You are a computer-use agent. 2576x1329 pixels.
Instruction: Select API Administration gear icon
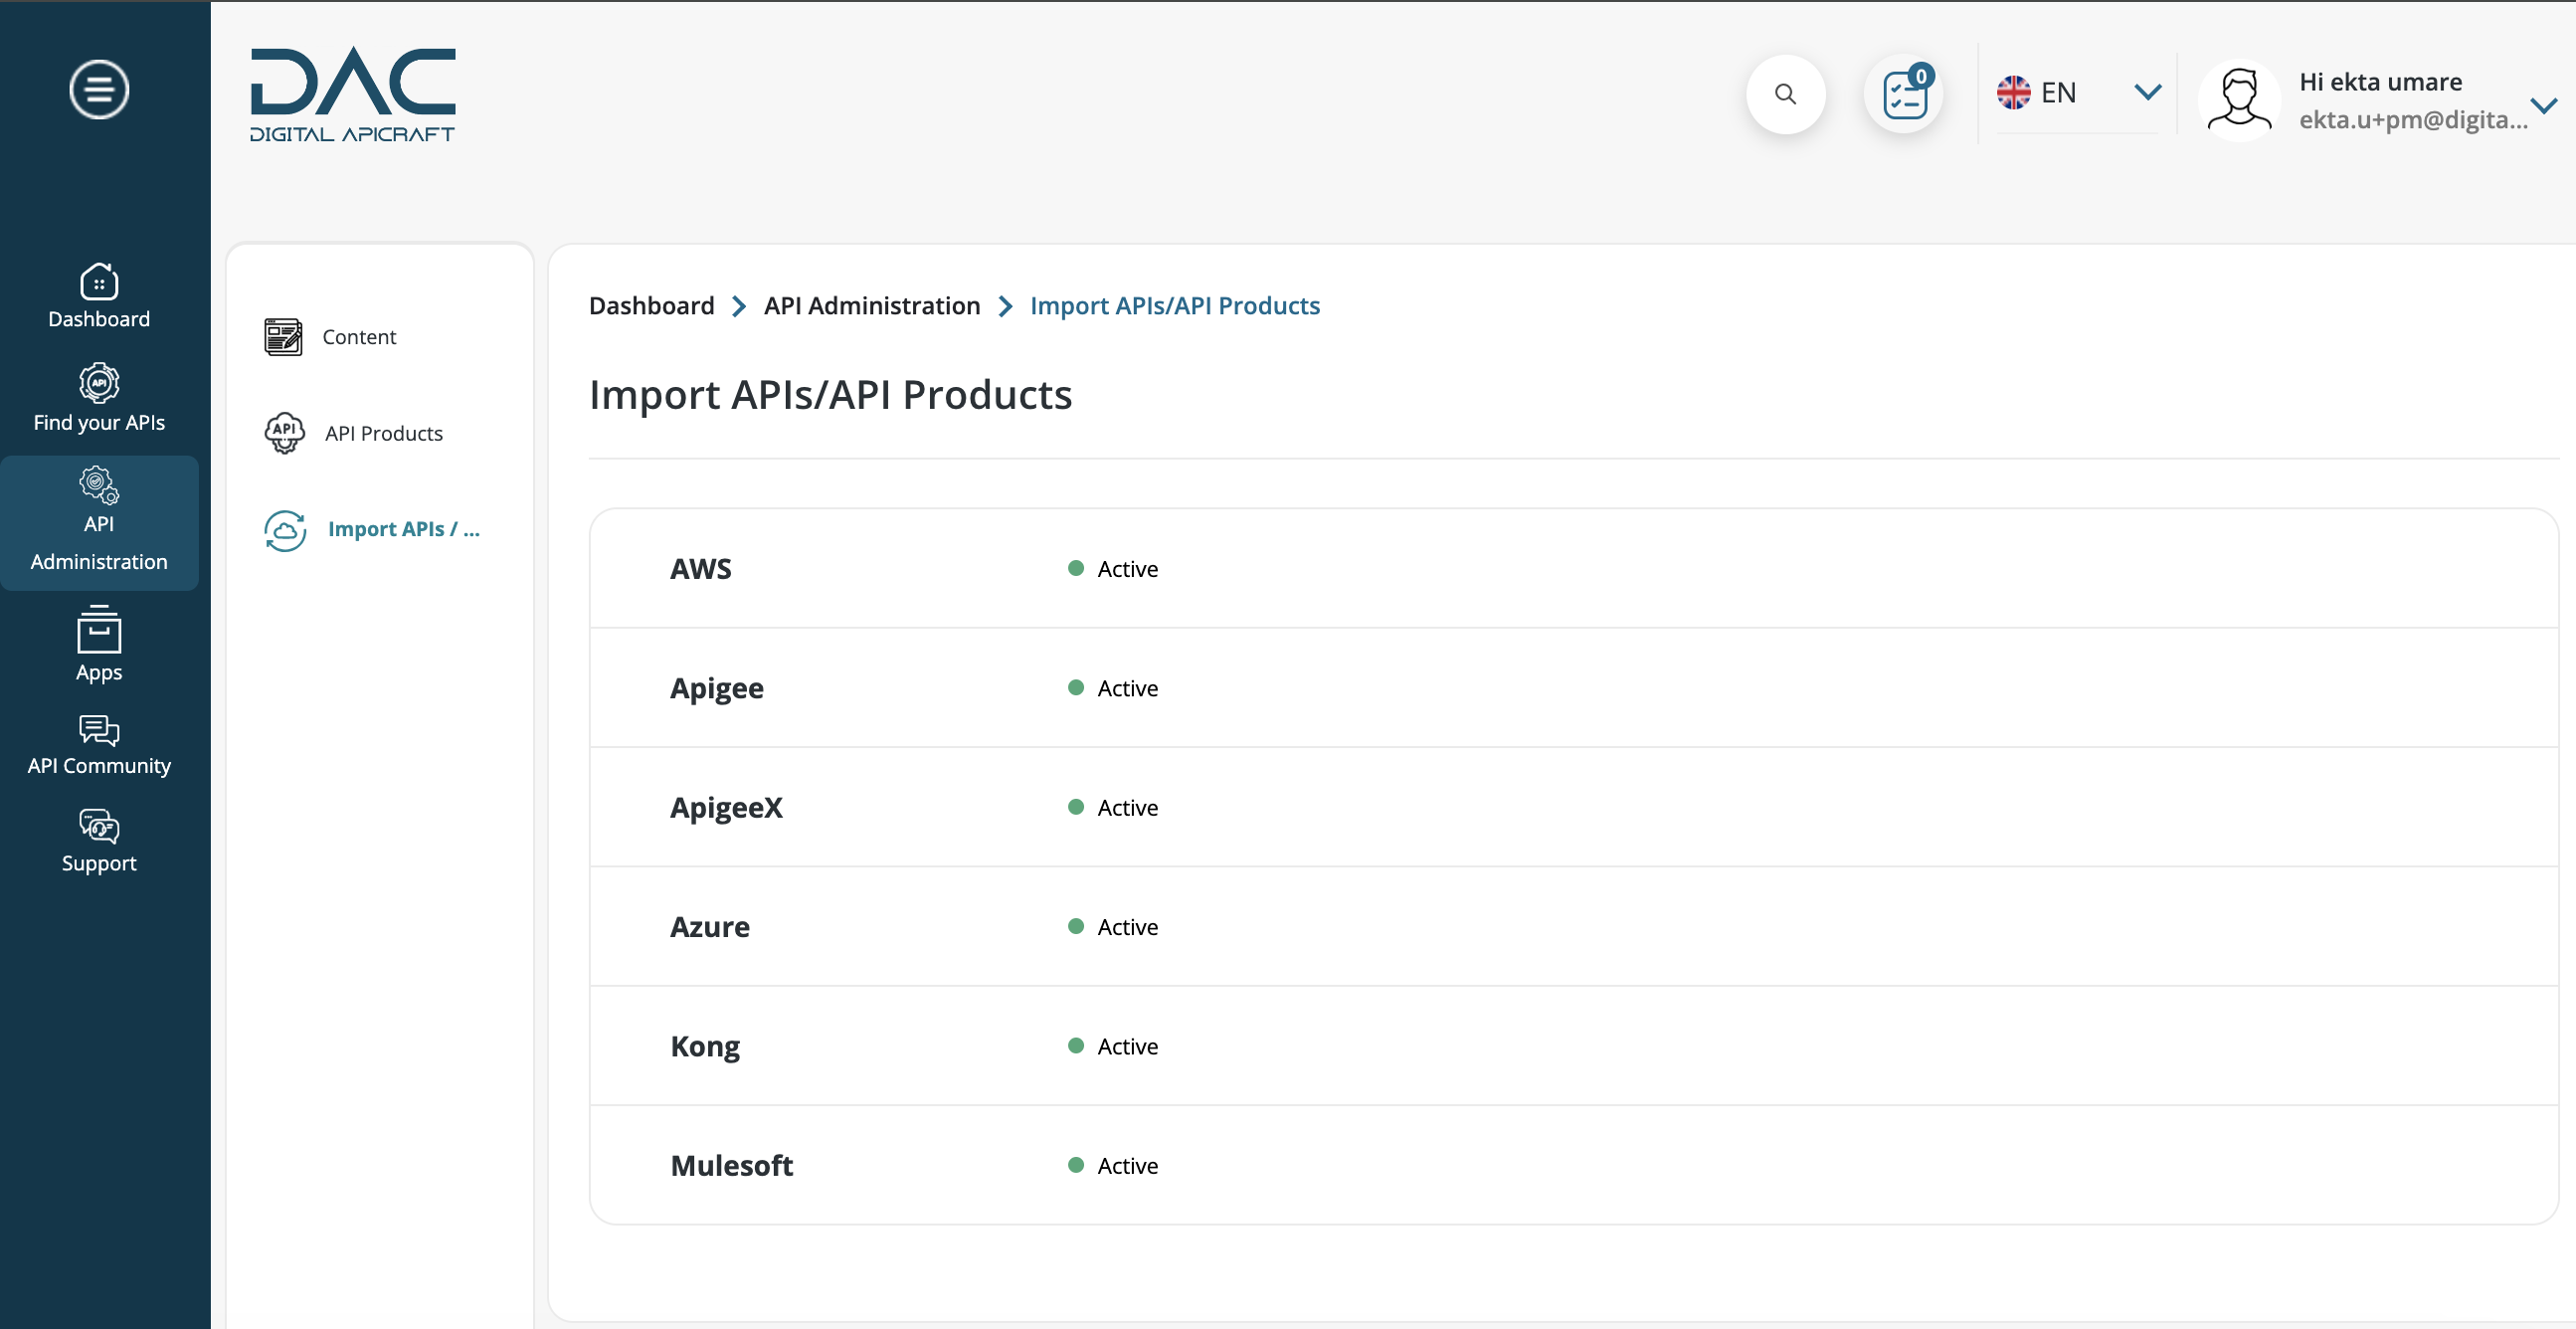coord(99,484)
